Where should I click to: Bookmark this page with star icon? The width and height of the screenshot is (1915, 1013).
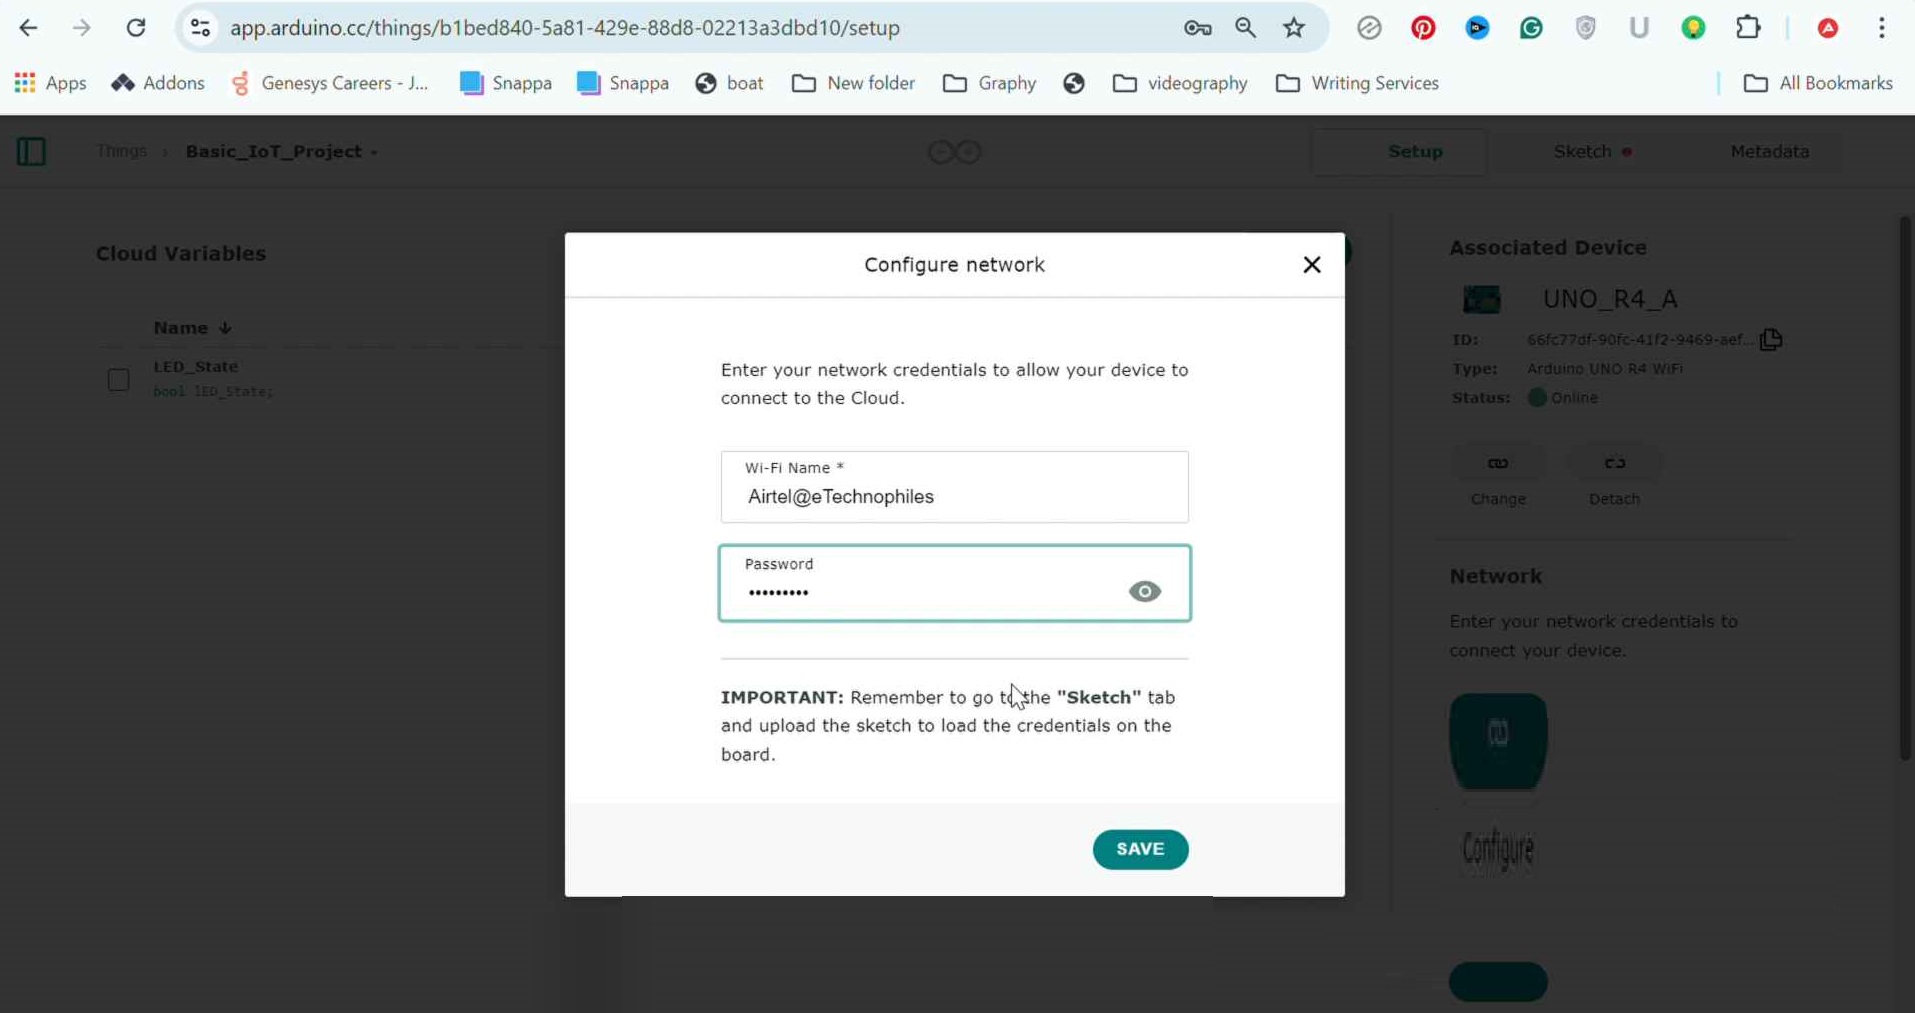coord(1294,28)
